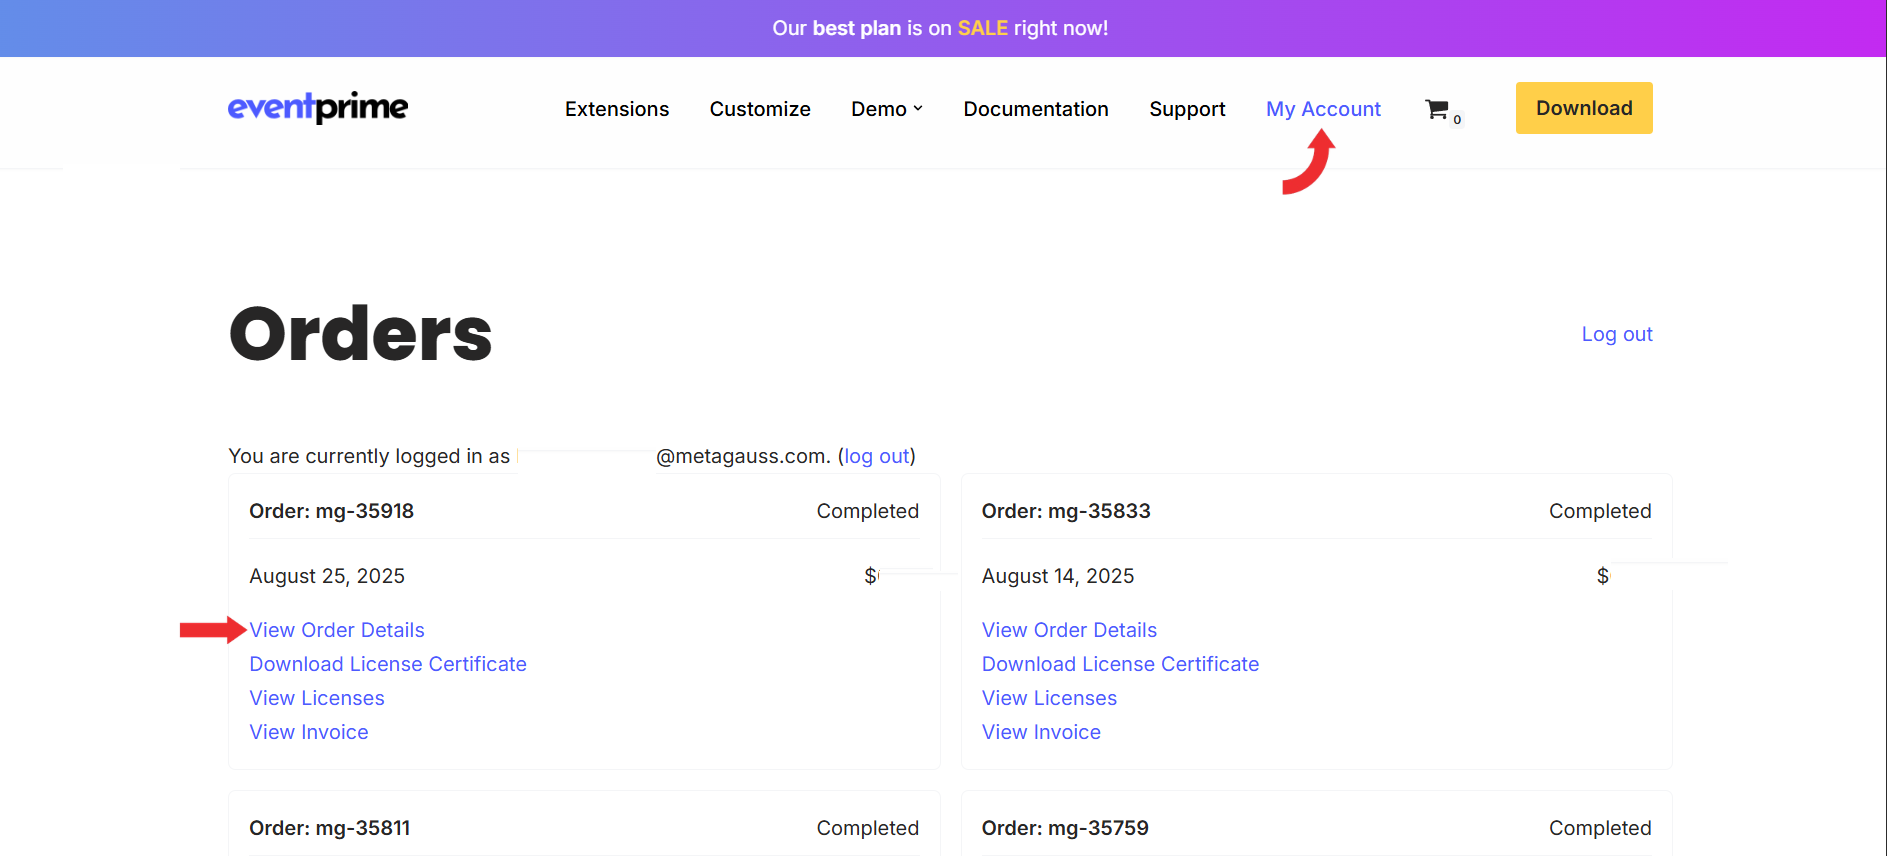1887x856 pixels.
Task: Navigate to Support
Action: [1186, 109]
